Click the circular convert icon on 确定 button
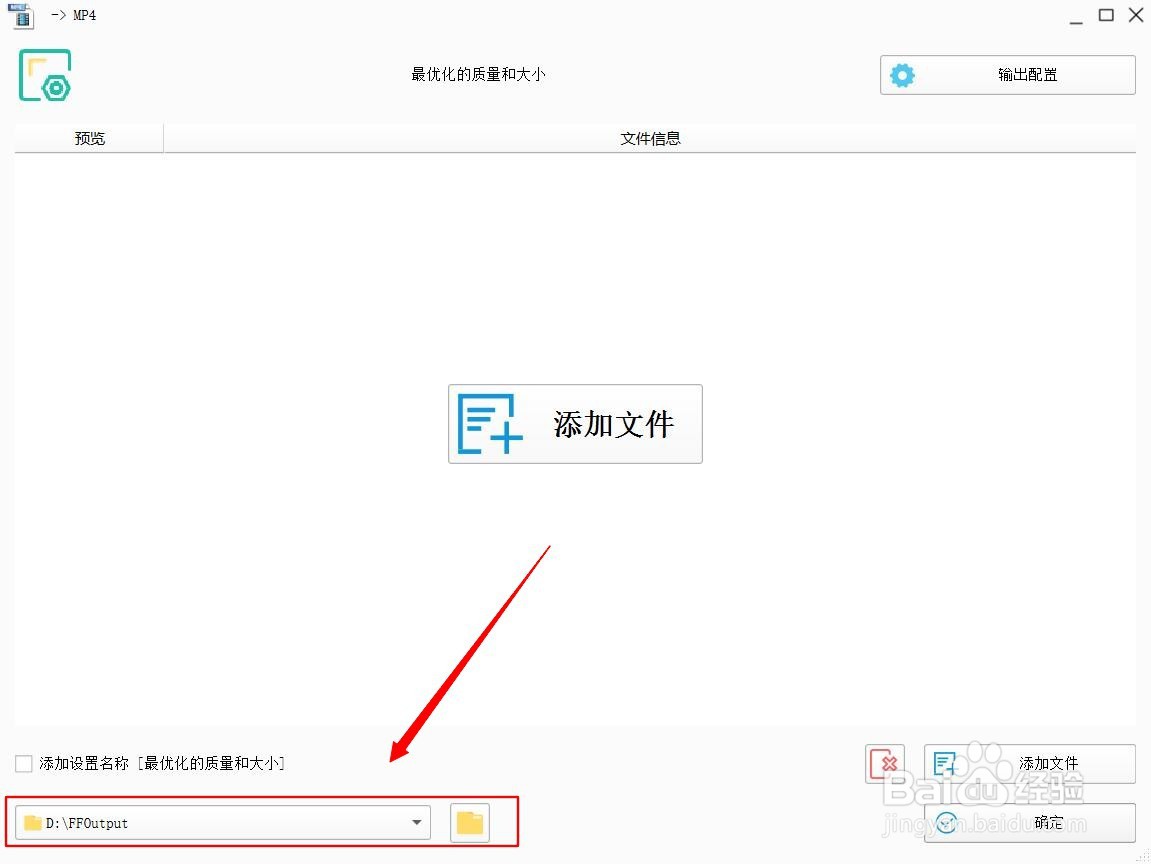Image resolution: width=1151 pixels, height=864 pixels. [946, 822]
